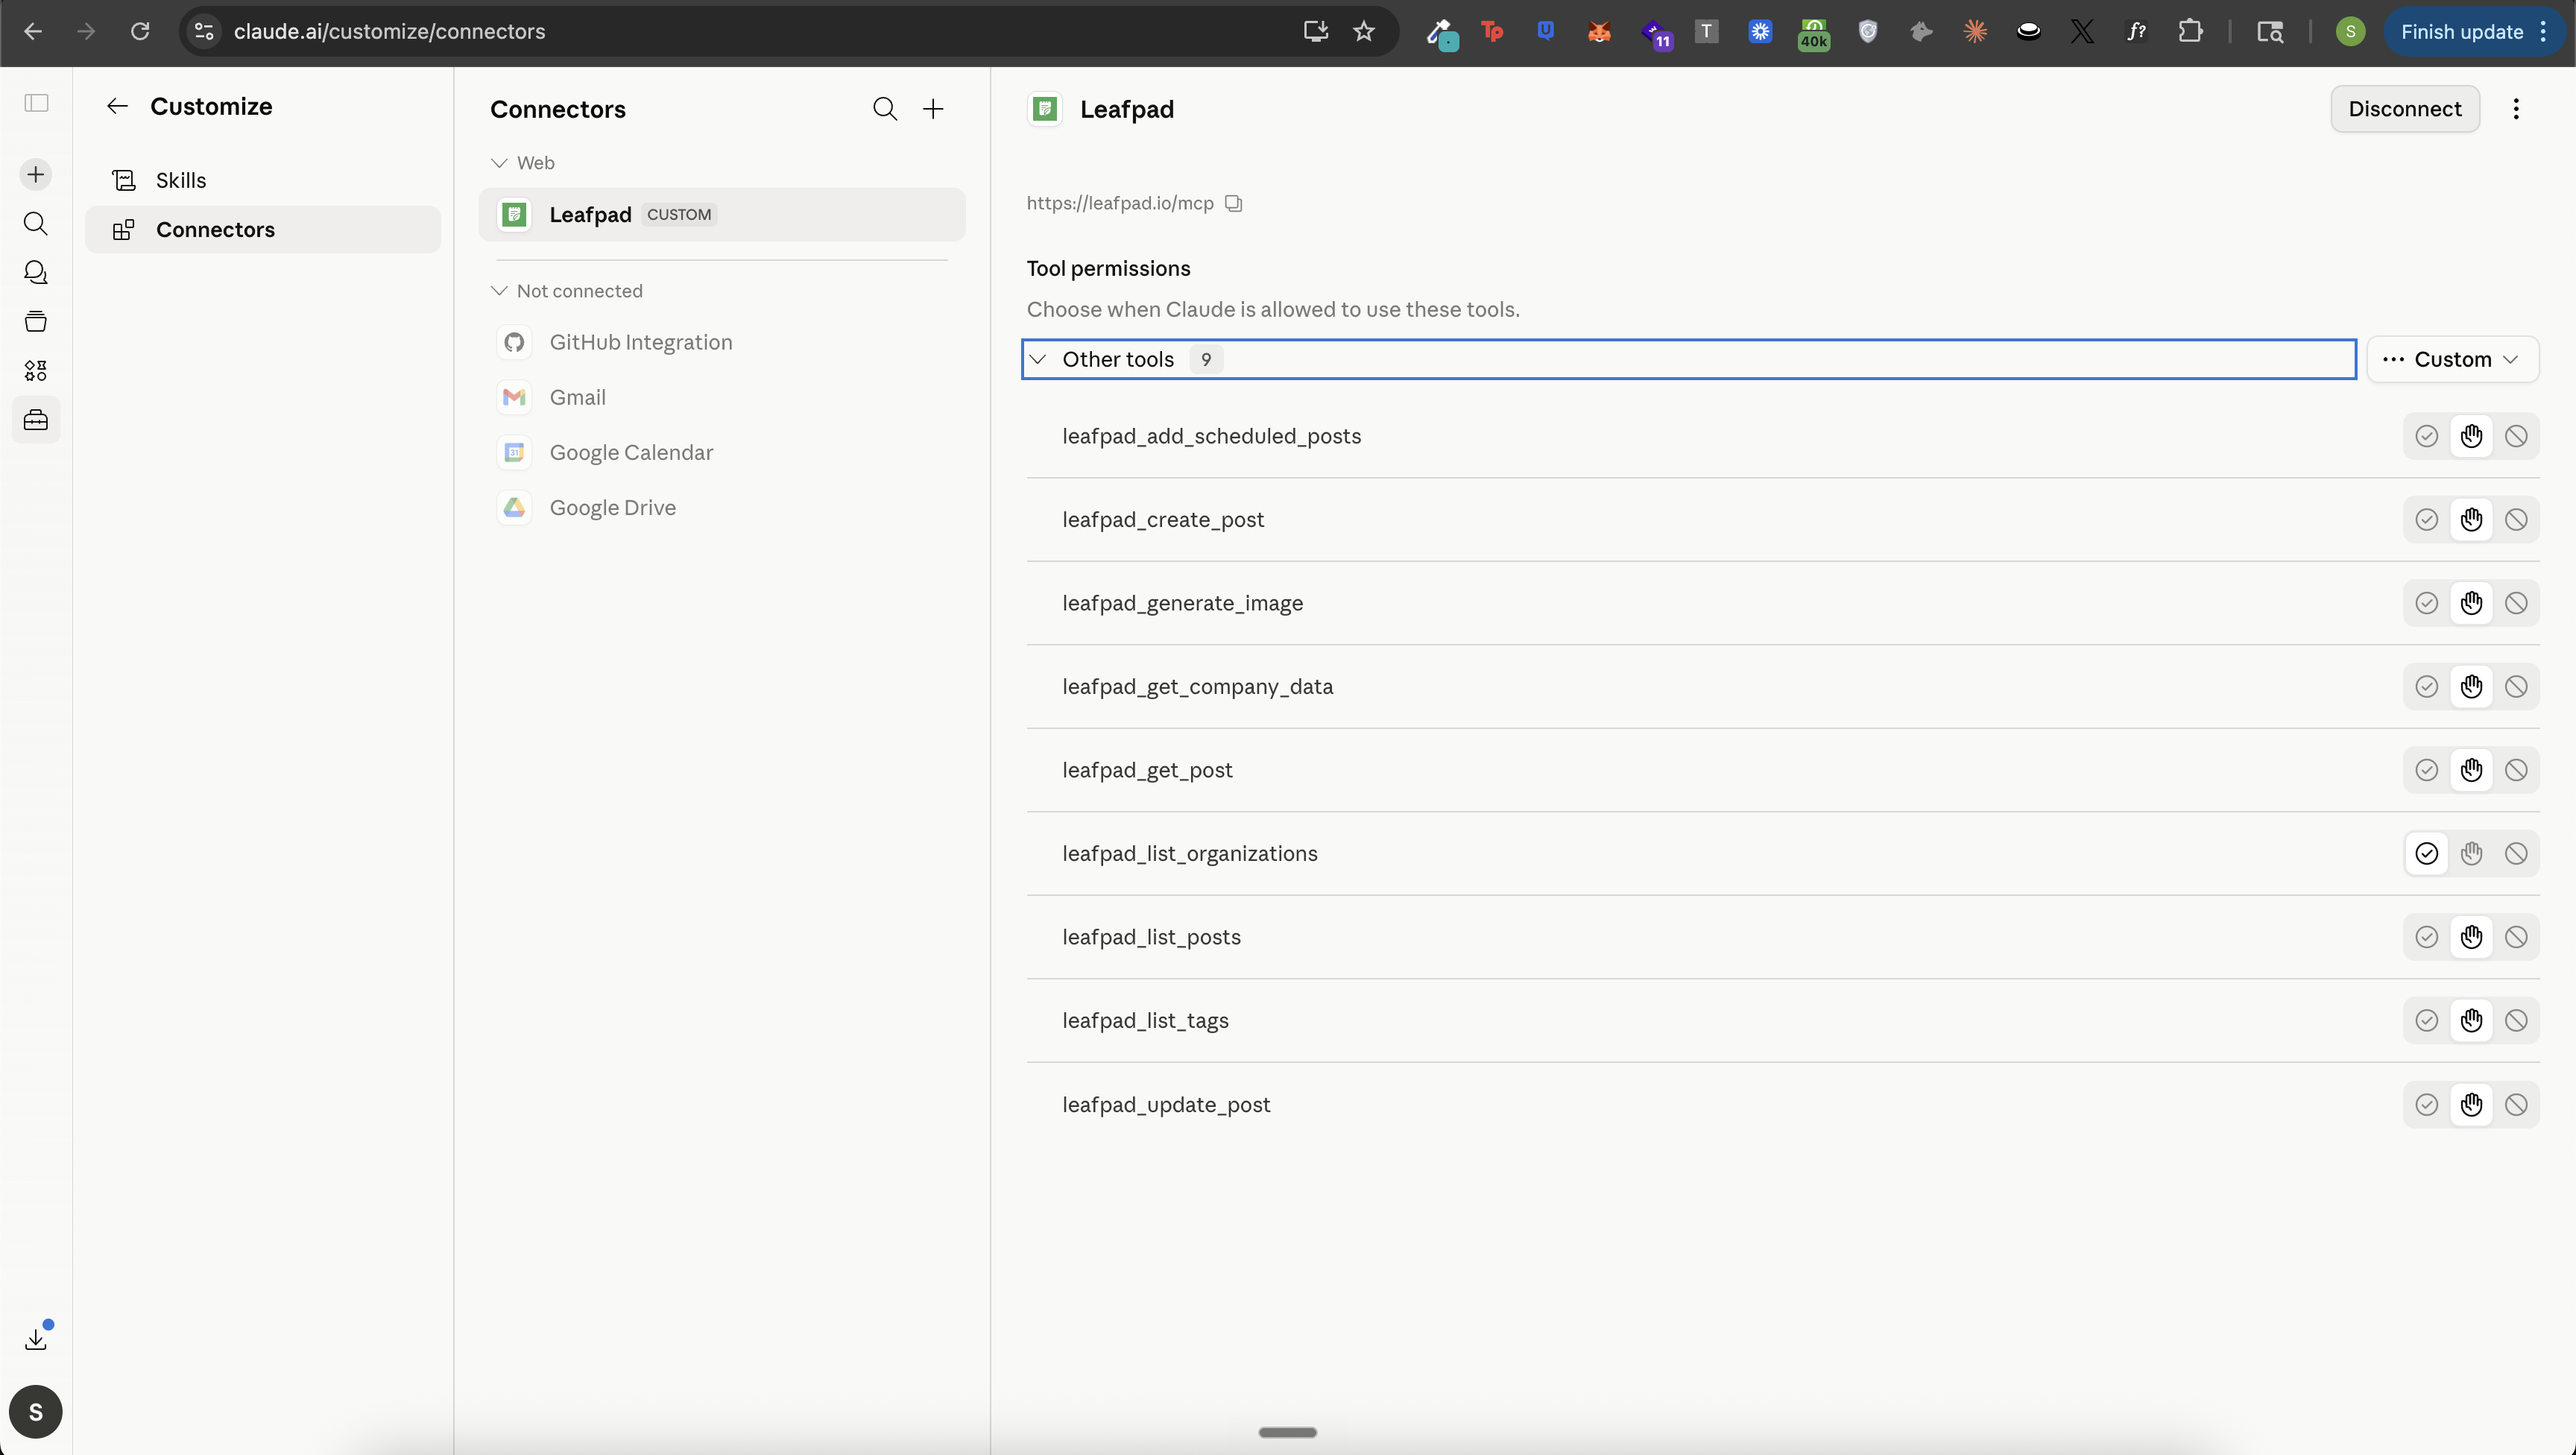Collapse the Not connected section
The image size is (2576, 1455).
567,291
